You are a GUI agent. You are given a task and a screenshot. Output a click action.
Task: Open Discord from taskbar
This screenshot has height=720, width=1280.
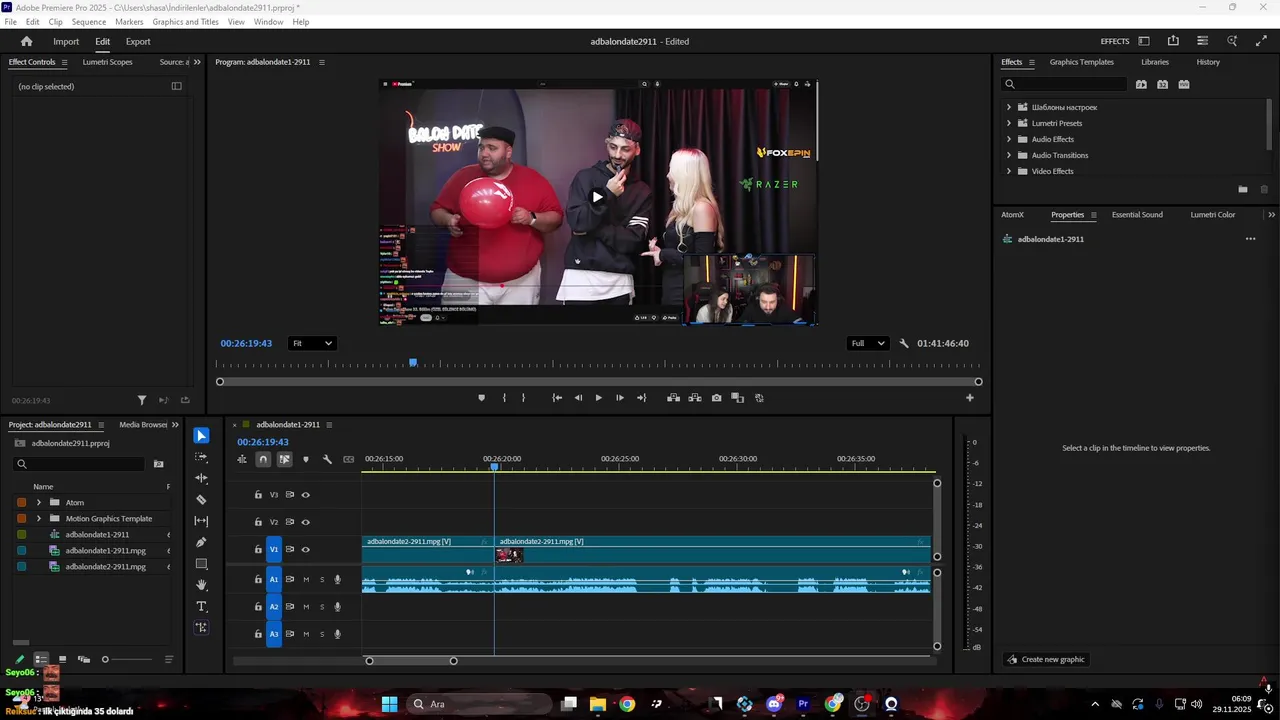tap(774, 704)
